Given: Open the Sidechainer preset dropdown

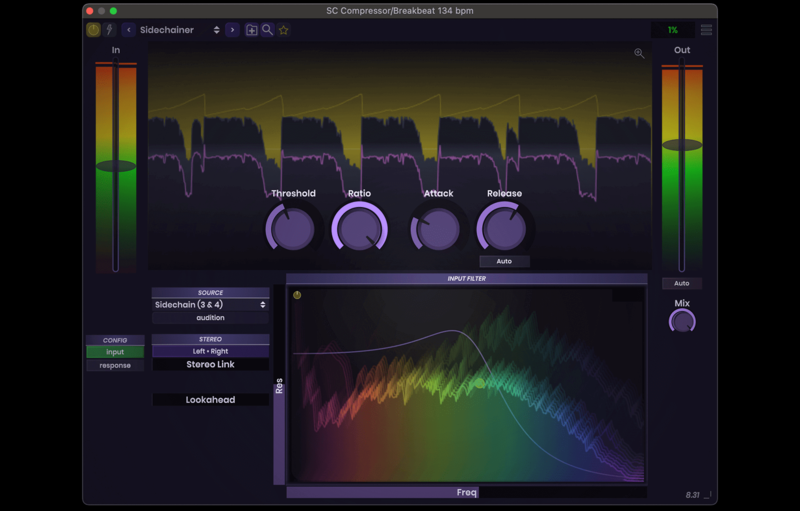Looking at the screenshot, I should (x=180, y=30).
